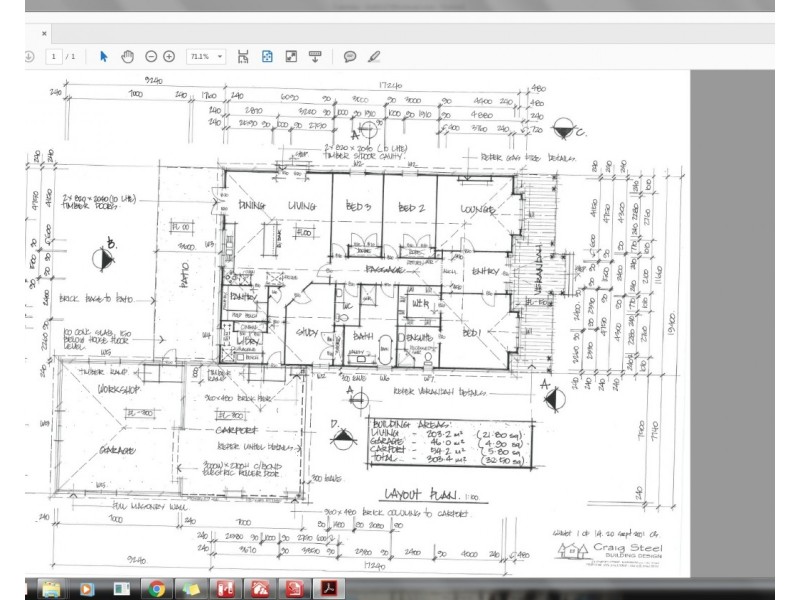Screen dimensions: 800x600
Task: Click the page number input field
Action: pos(55,57)
